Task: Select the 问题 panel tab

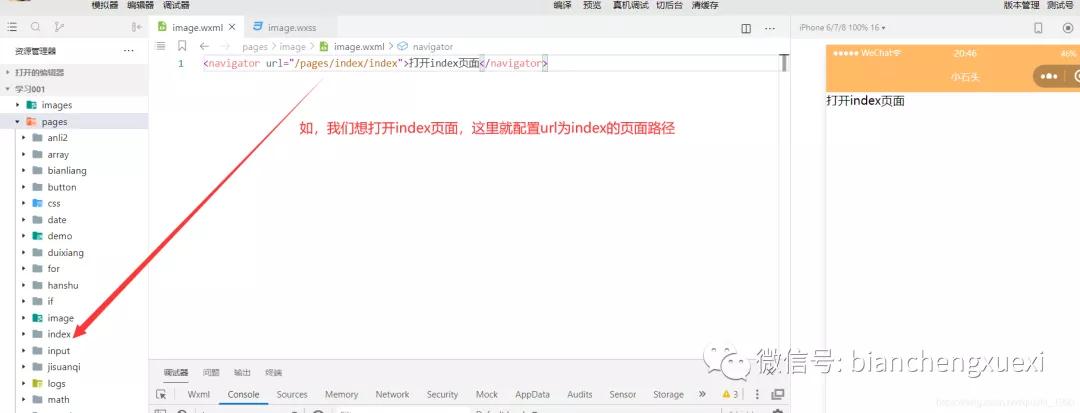Action: pos(211,372)
